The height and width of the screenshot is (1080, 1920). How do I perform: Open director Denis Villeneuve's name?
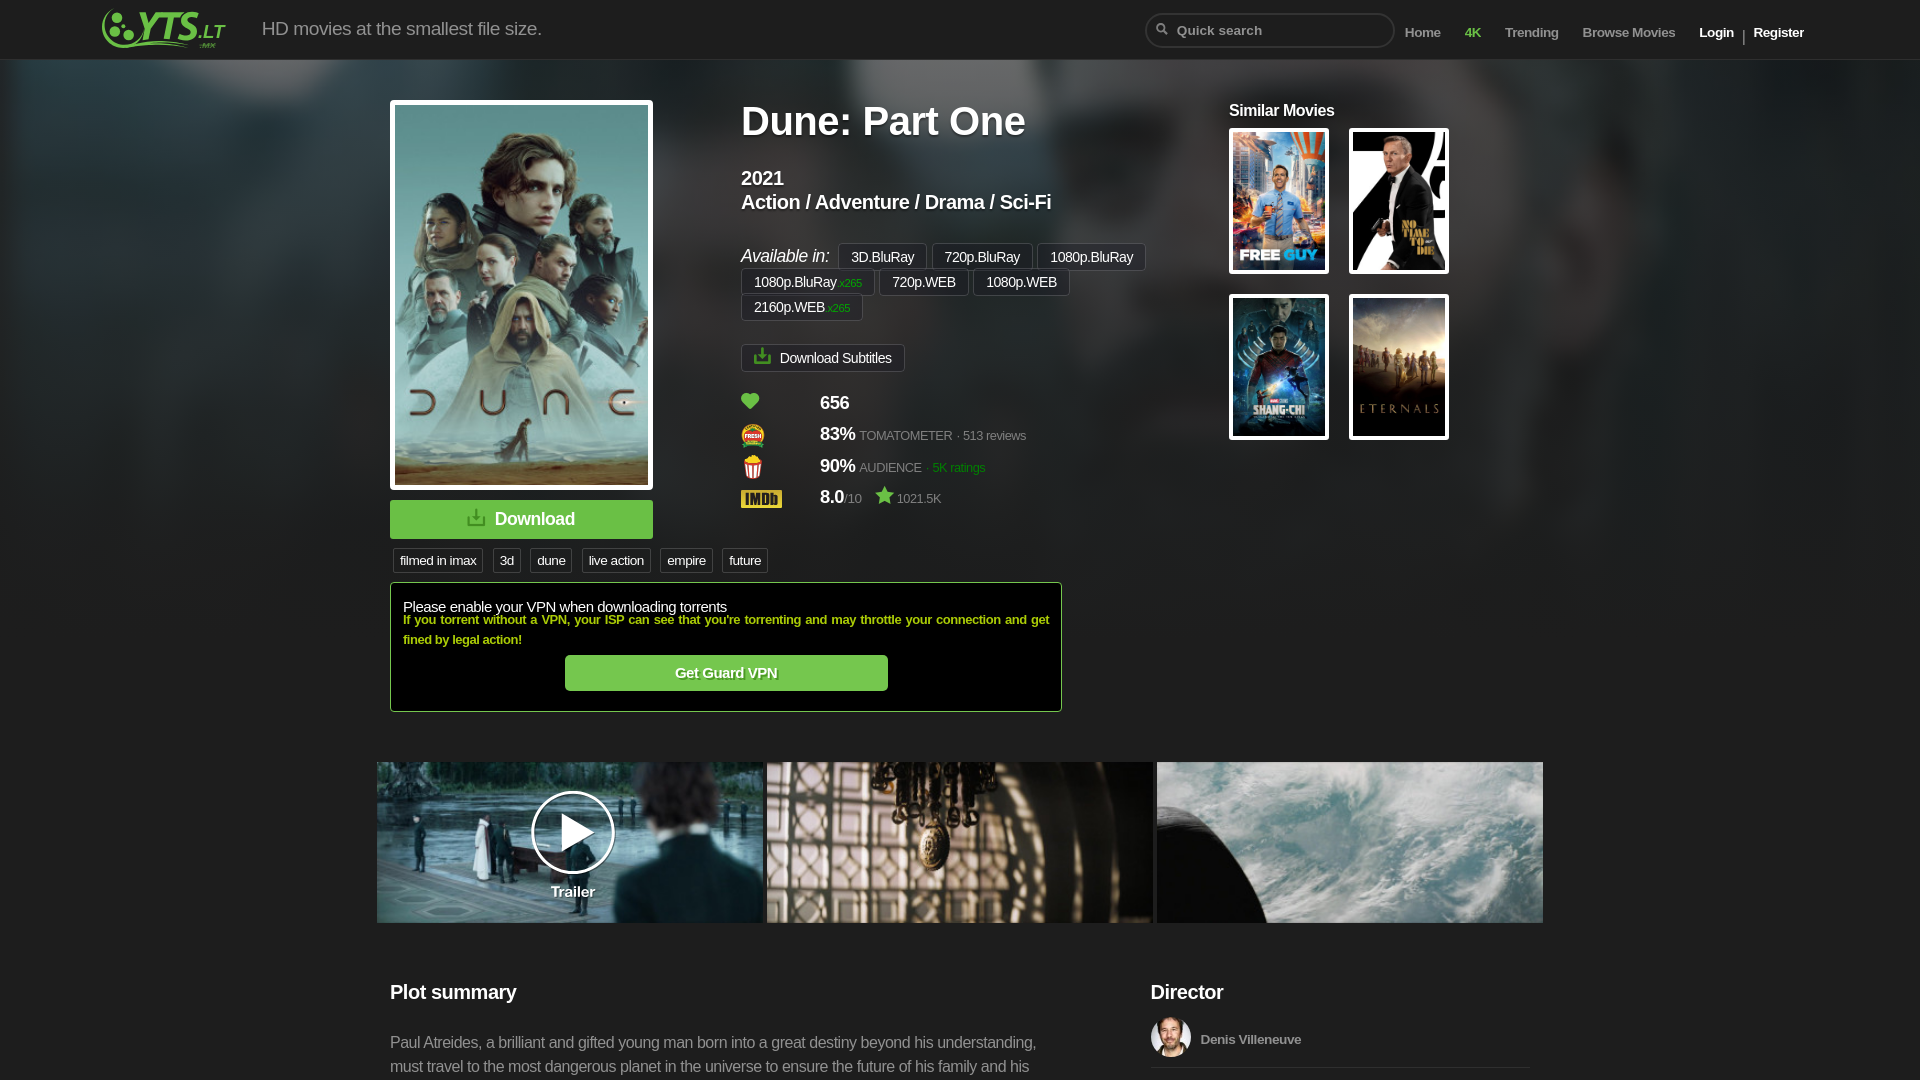(1250, 1040)
